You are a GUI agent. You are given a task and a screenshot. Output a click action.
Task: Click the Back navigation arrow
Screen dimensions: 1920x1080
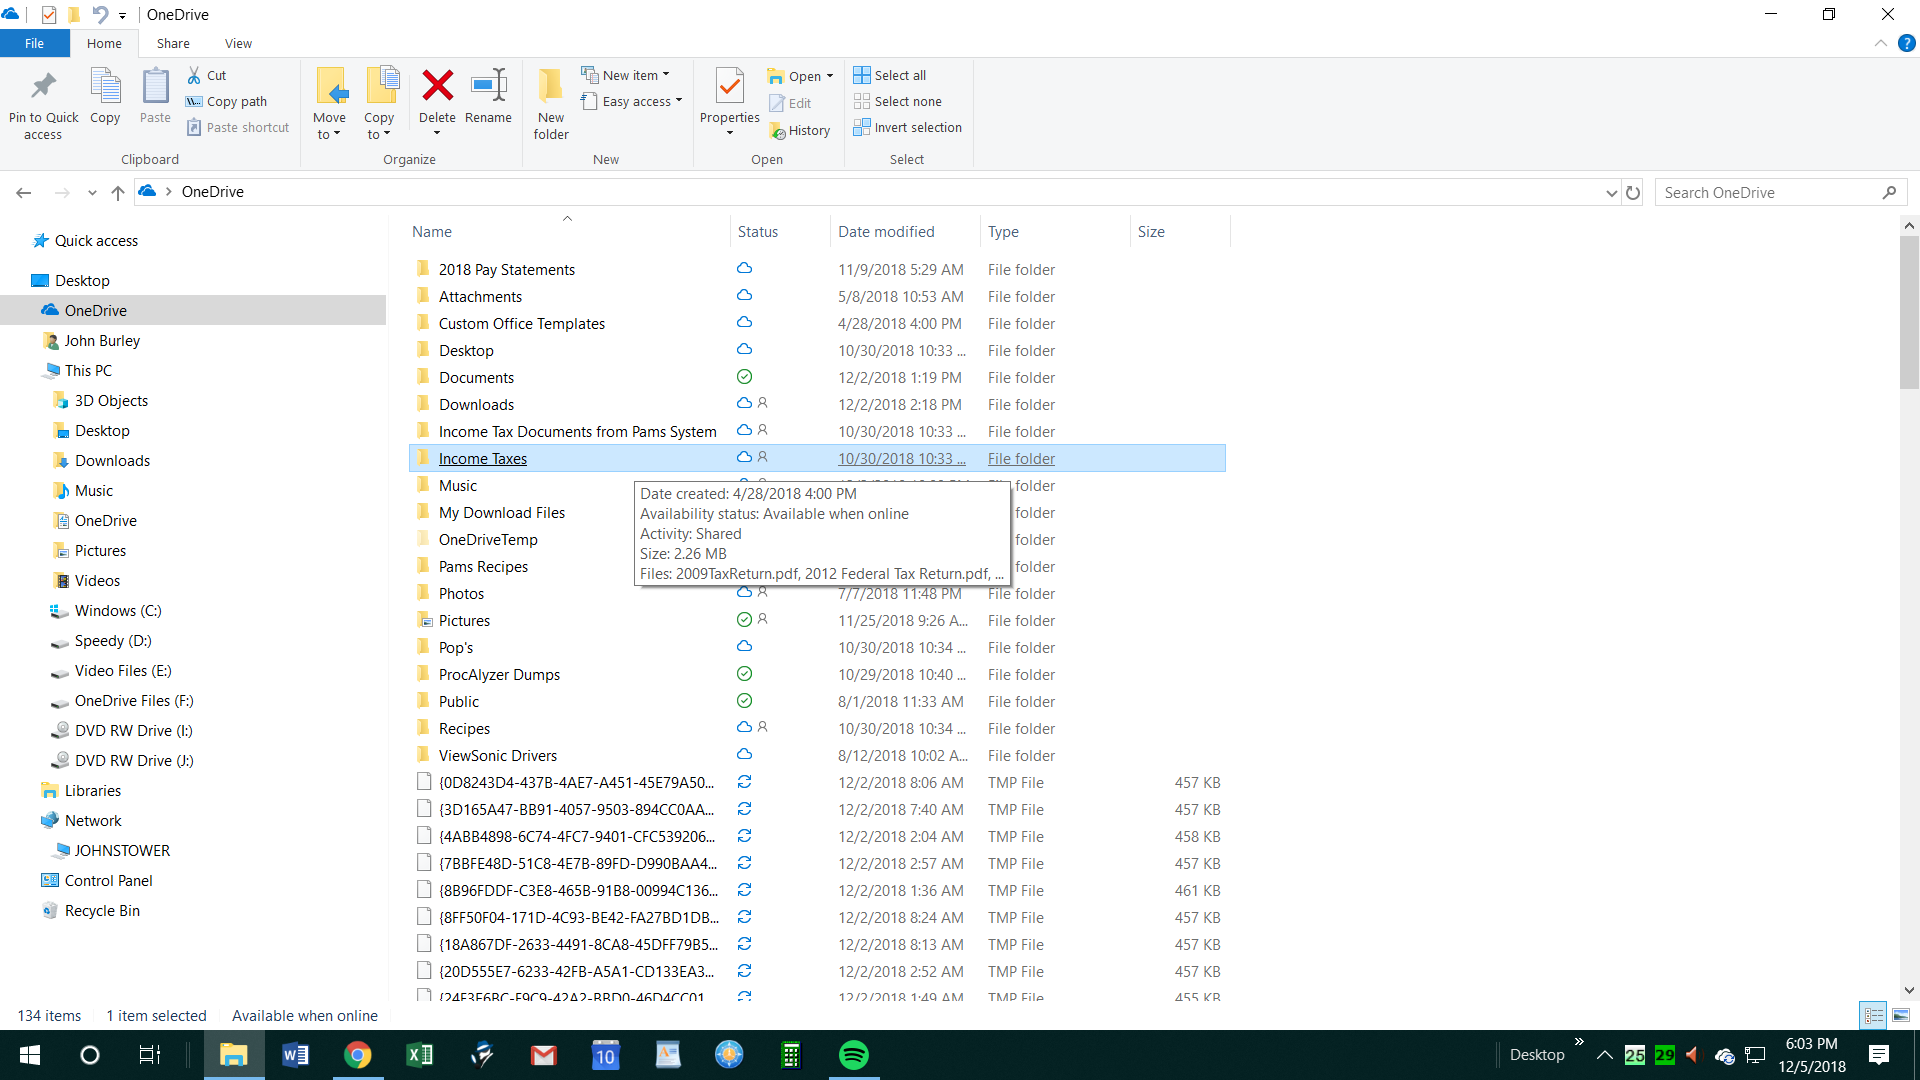coord(24,192)
